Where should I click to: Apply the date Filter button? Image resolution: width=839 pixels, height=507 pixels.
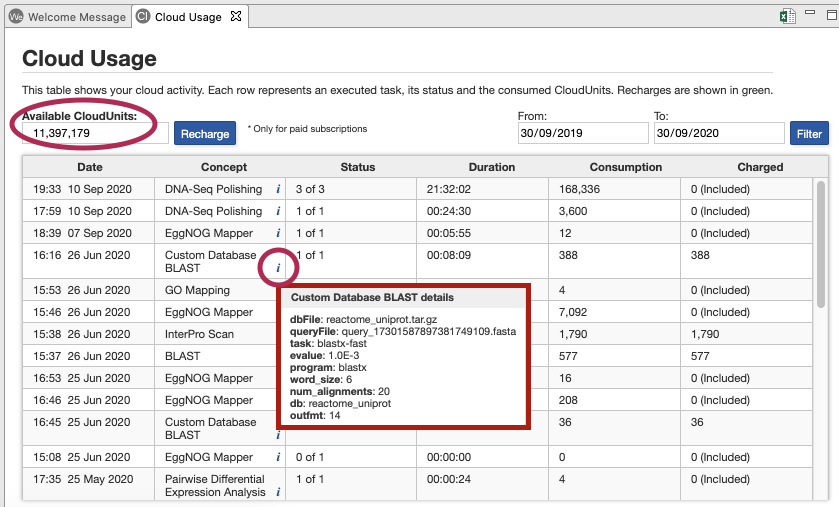tap(809, 133)
